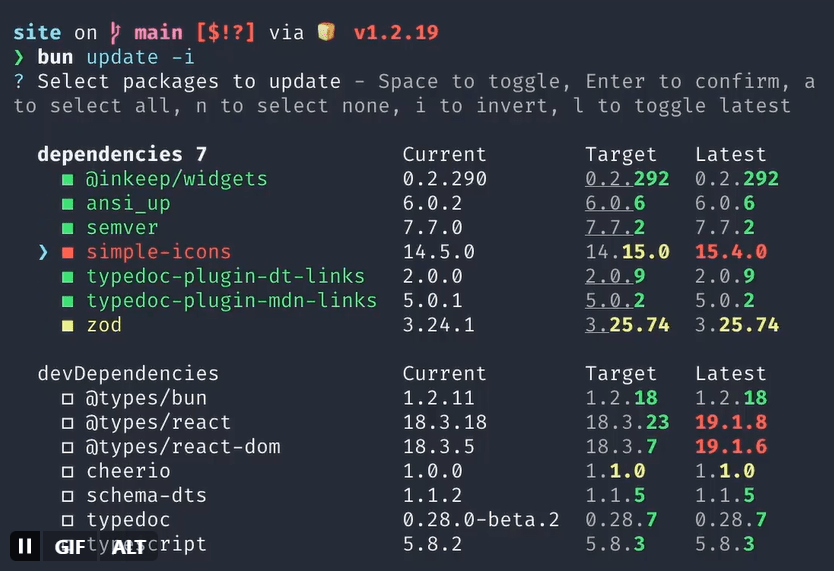834x571 pixels.
Task: Click the red simple-icons selection box
Action: tap(68, 252)
